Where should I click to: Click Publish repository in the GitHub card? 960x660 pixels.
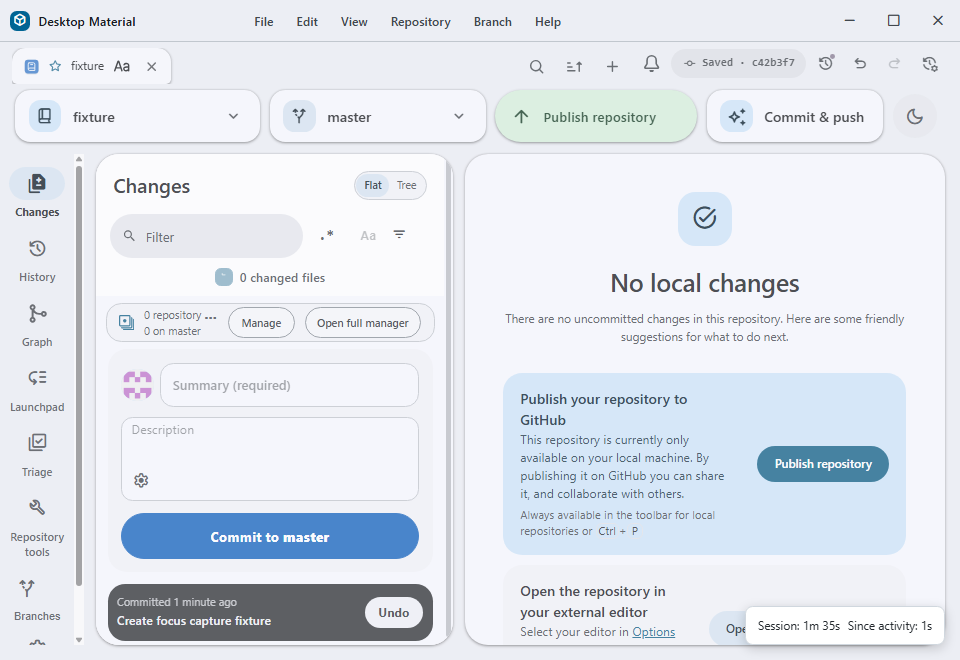(x=823, y=464)
